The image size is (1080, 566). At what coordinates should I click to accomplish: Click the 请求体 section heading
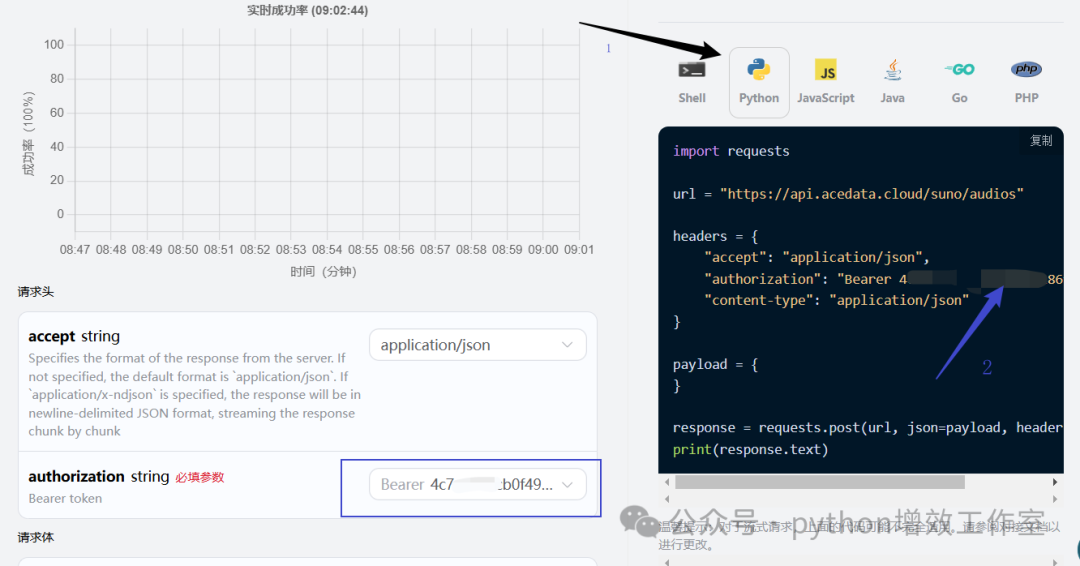coord(36,537)
